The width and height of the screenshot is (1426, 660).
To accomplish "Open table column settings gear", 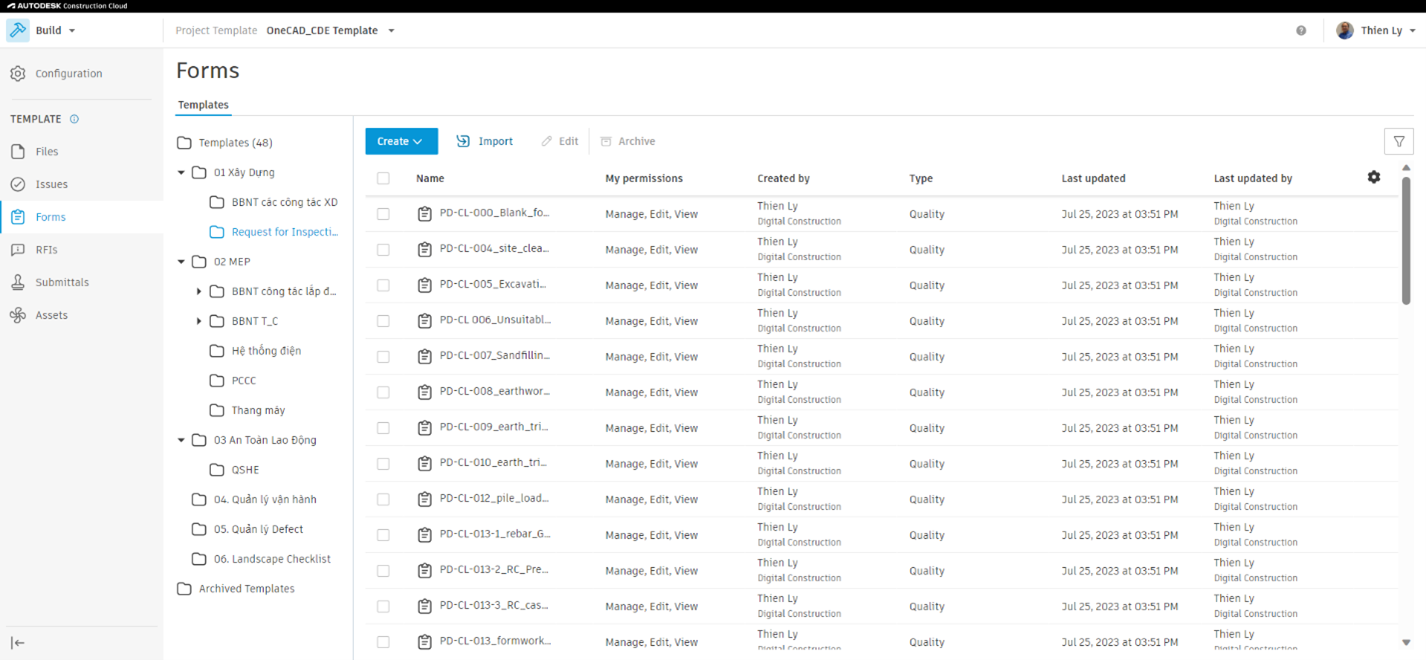I will click(x=1374, y=177).
